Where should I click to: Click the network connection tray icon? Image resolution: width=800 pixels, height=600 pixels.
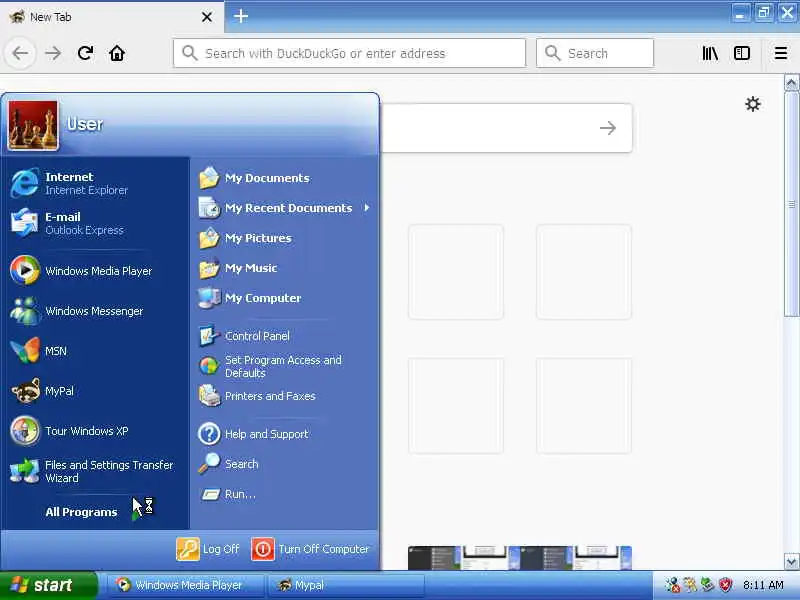[x=672, y=585]
